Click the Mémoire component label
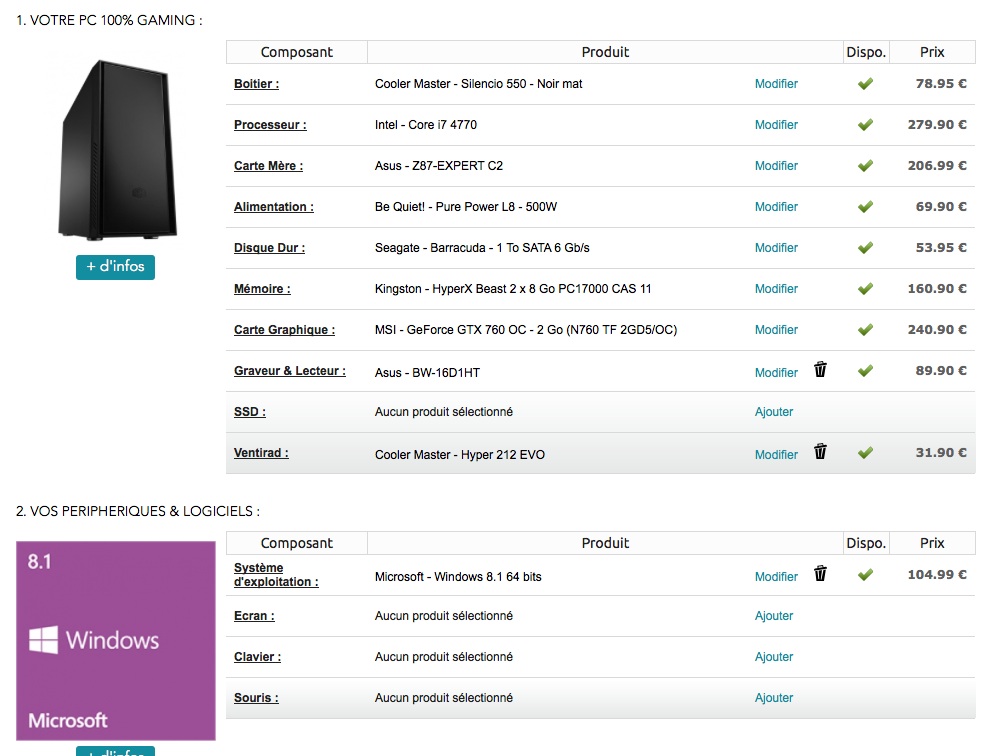This screenshot has width=984, height=756. pyautogui.click(x=262, y=289)
